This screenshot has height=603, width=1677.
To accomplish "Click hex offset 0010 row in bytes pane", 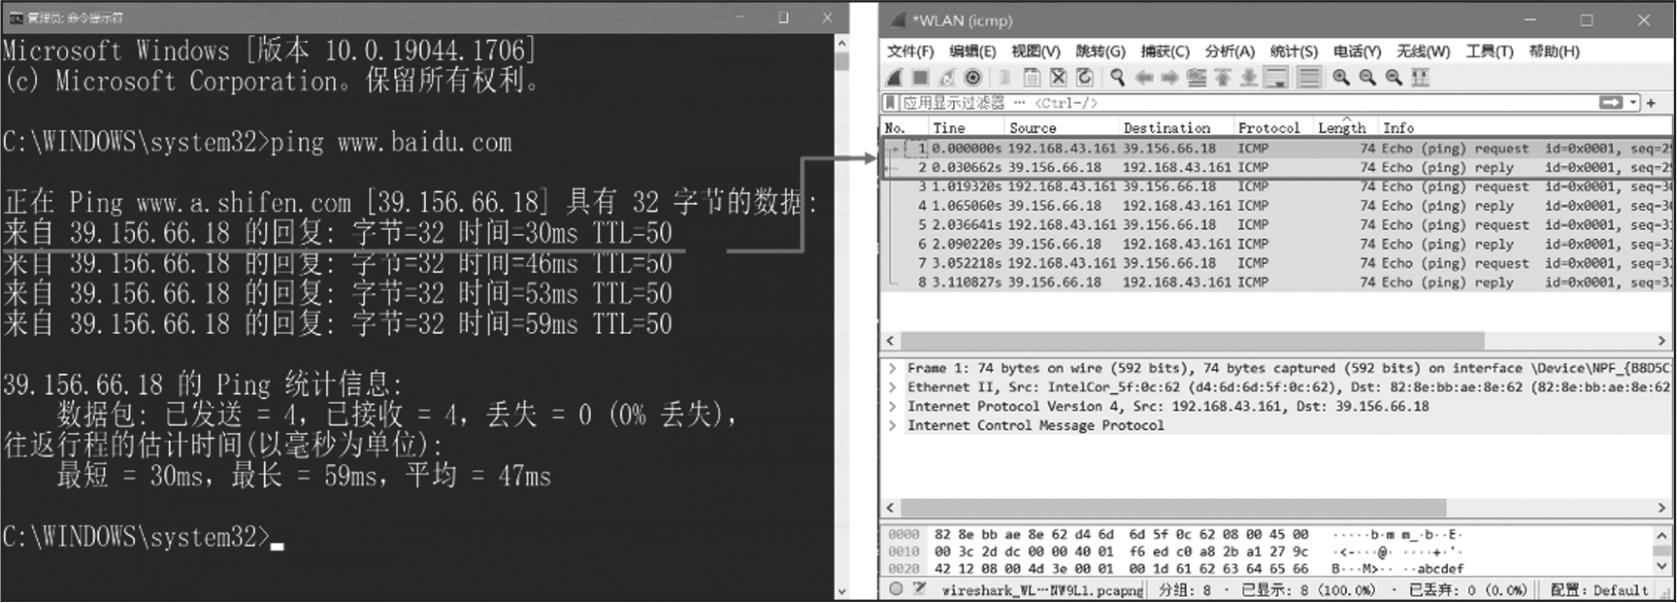I will pos(903,551).
